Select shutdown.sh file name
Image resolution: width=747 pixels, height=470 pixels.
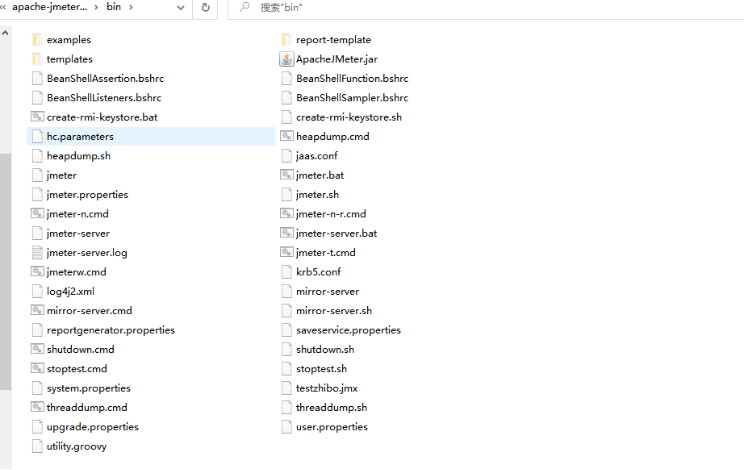pyautogui.click(x=325, y=349)
